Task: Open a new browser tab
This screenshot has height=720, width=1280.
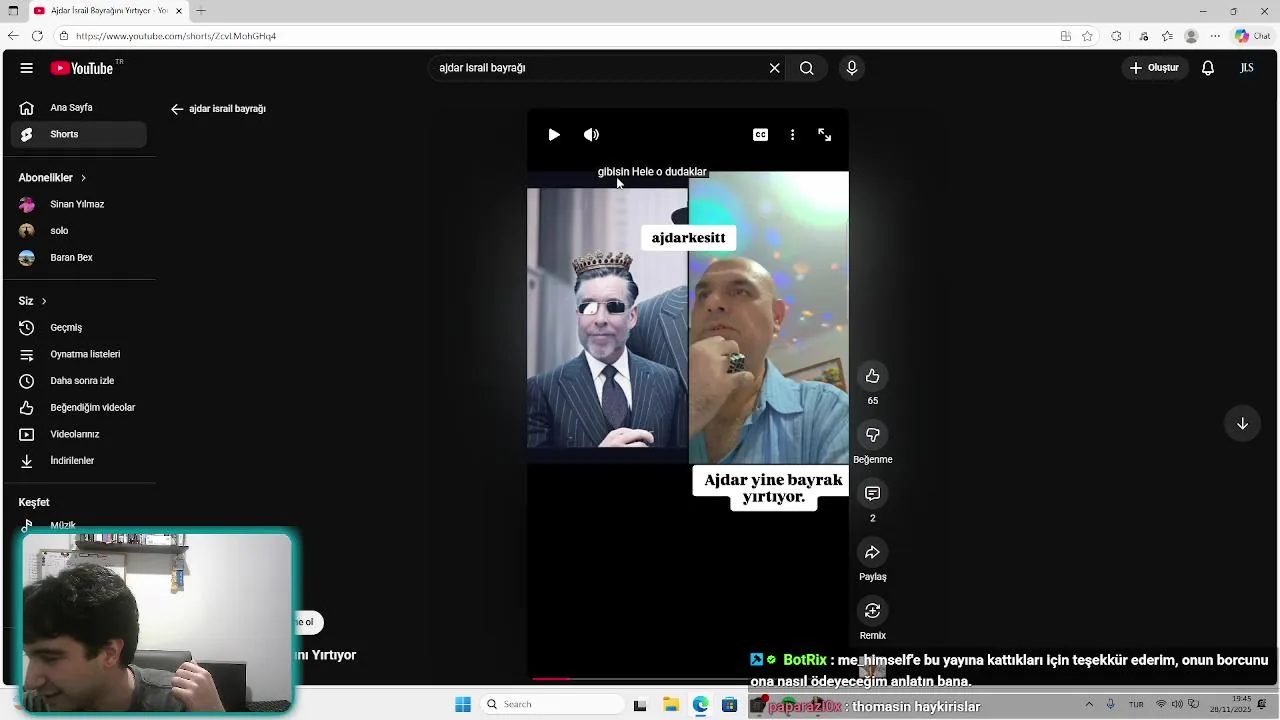Action: tap(201, 11)
